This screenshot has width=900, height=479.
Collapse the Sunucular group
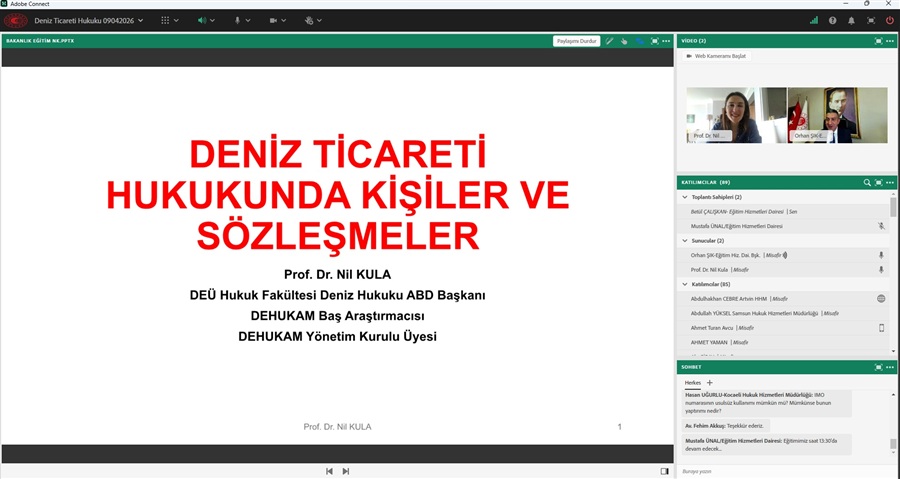coord(685,241)
